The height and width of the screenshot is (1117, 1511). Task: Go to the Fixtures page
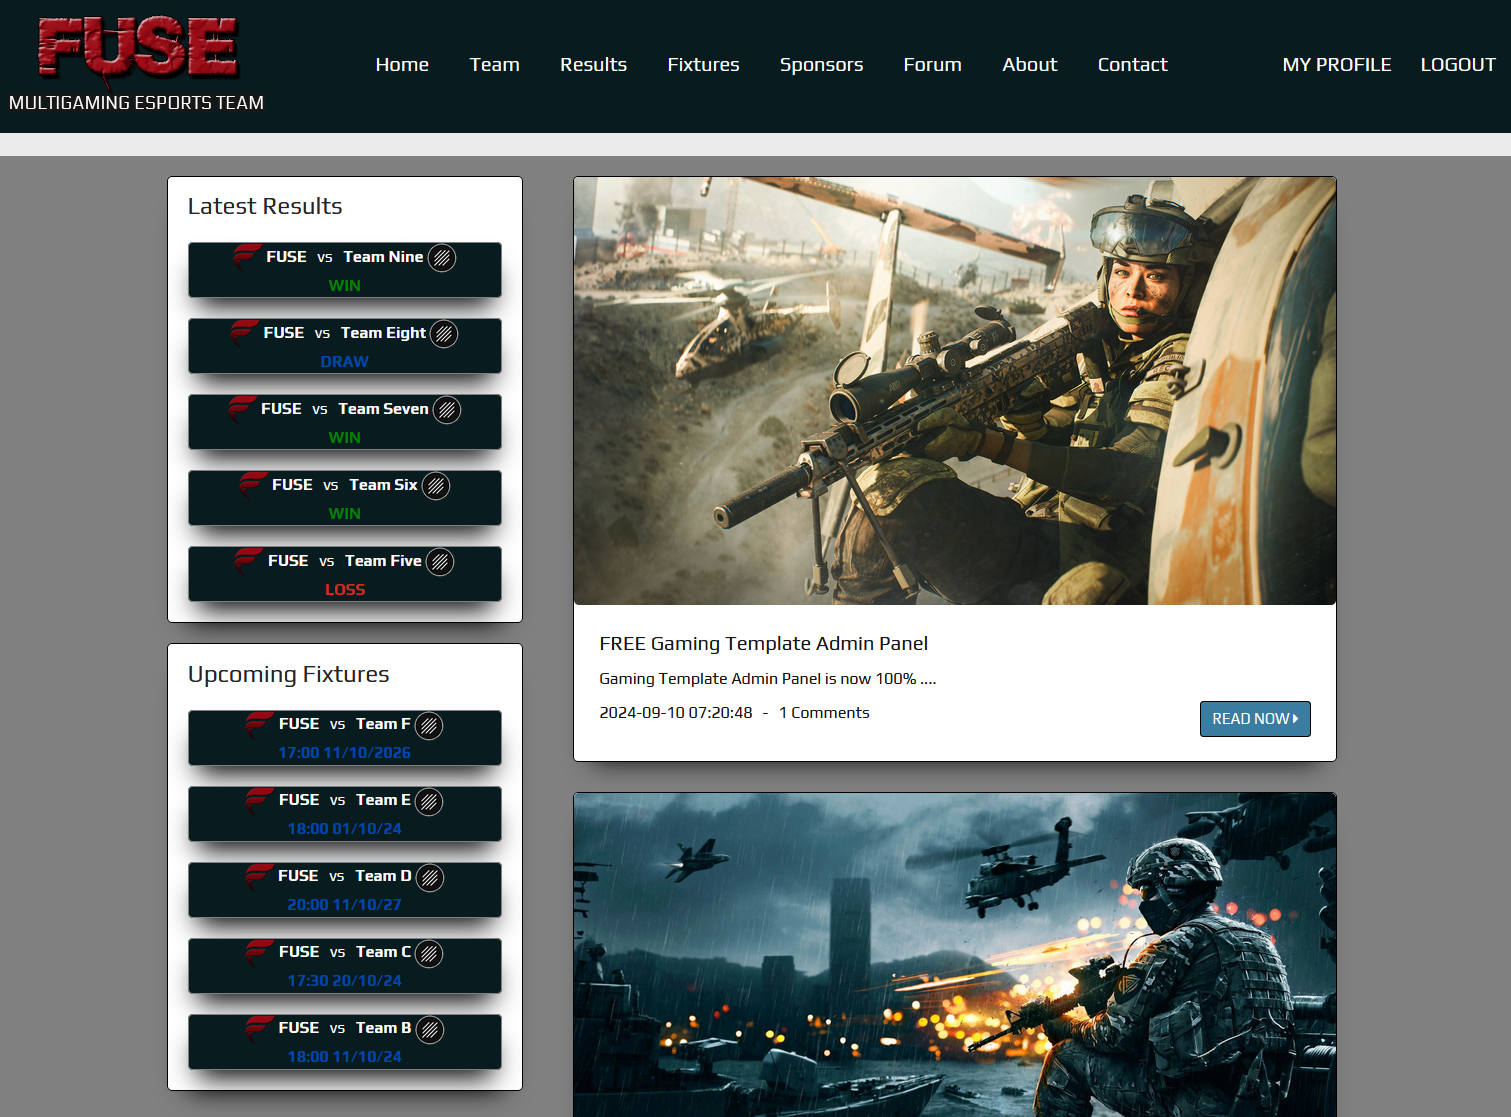coord(703,65)
